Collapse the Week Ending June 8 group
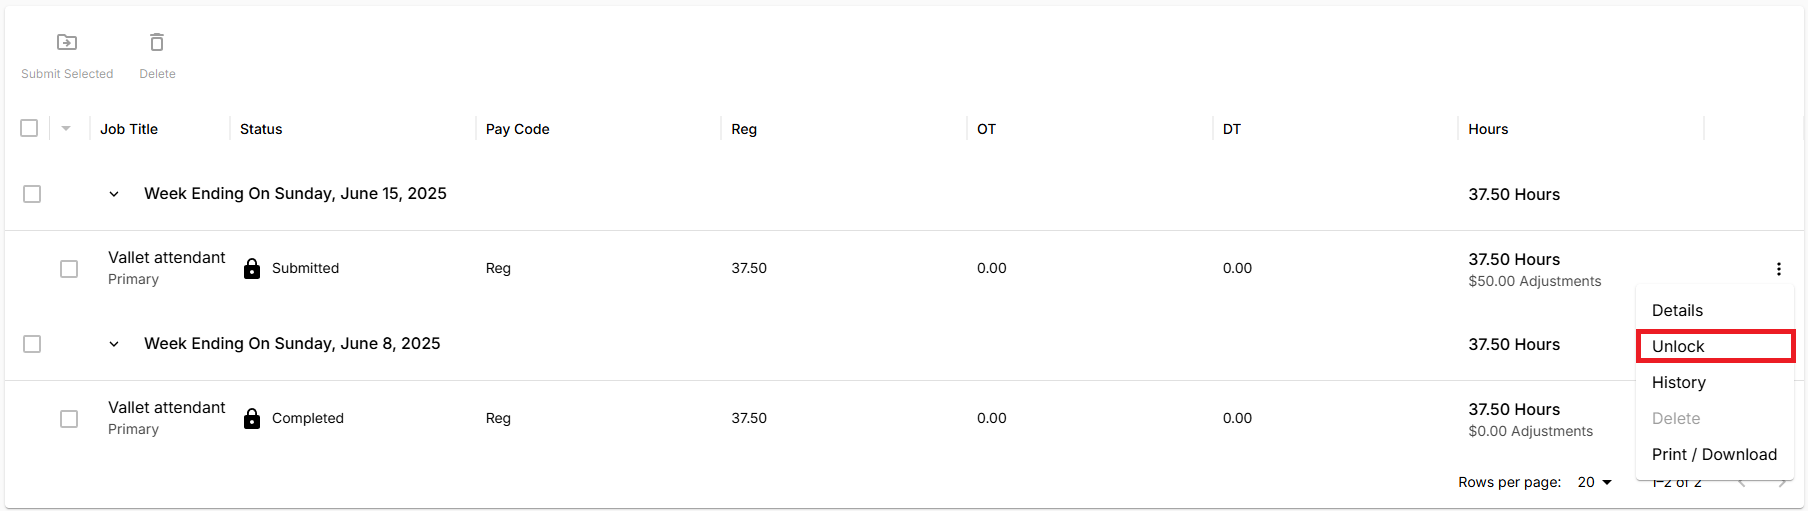 114,344
